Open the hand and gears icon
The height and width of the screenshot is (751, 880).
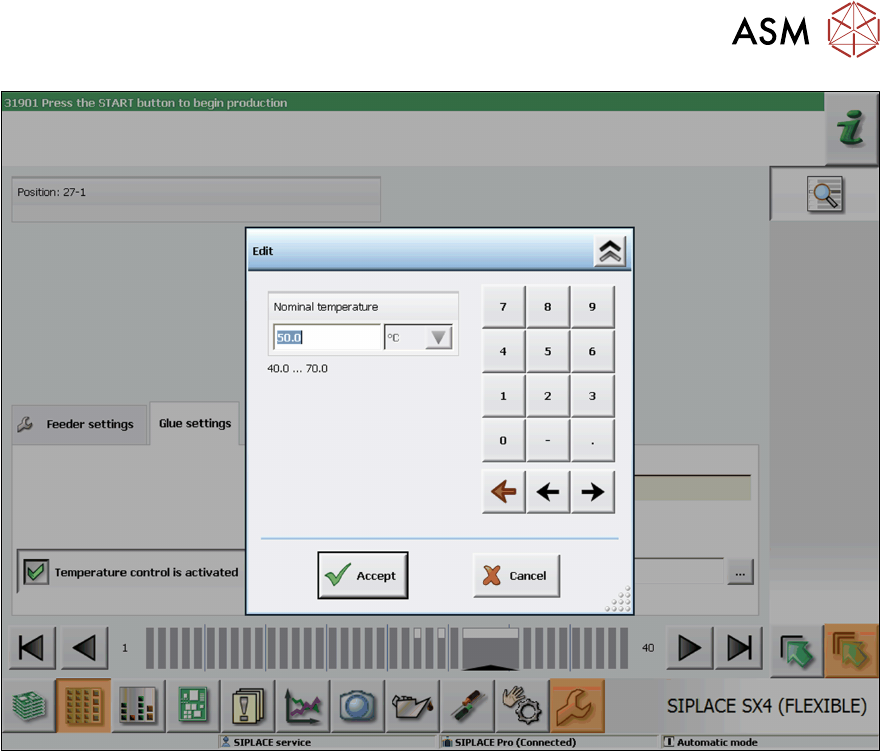[522, 706]
